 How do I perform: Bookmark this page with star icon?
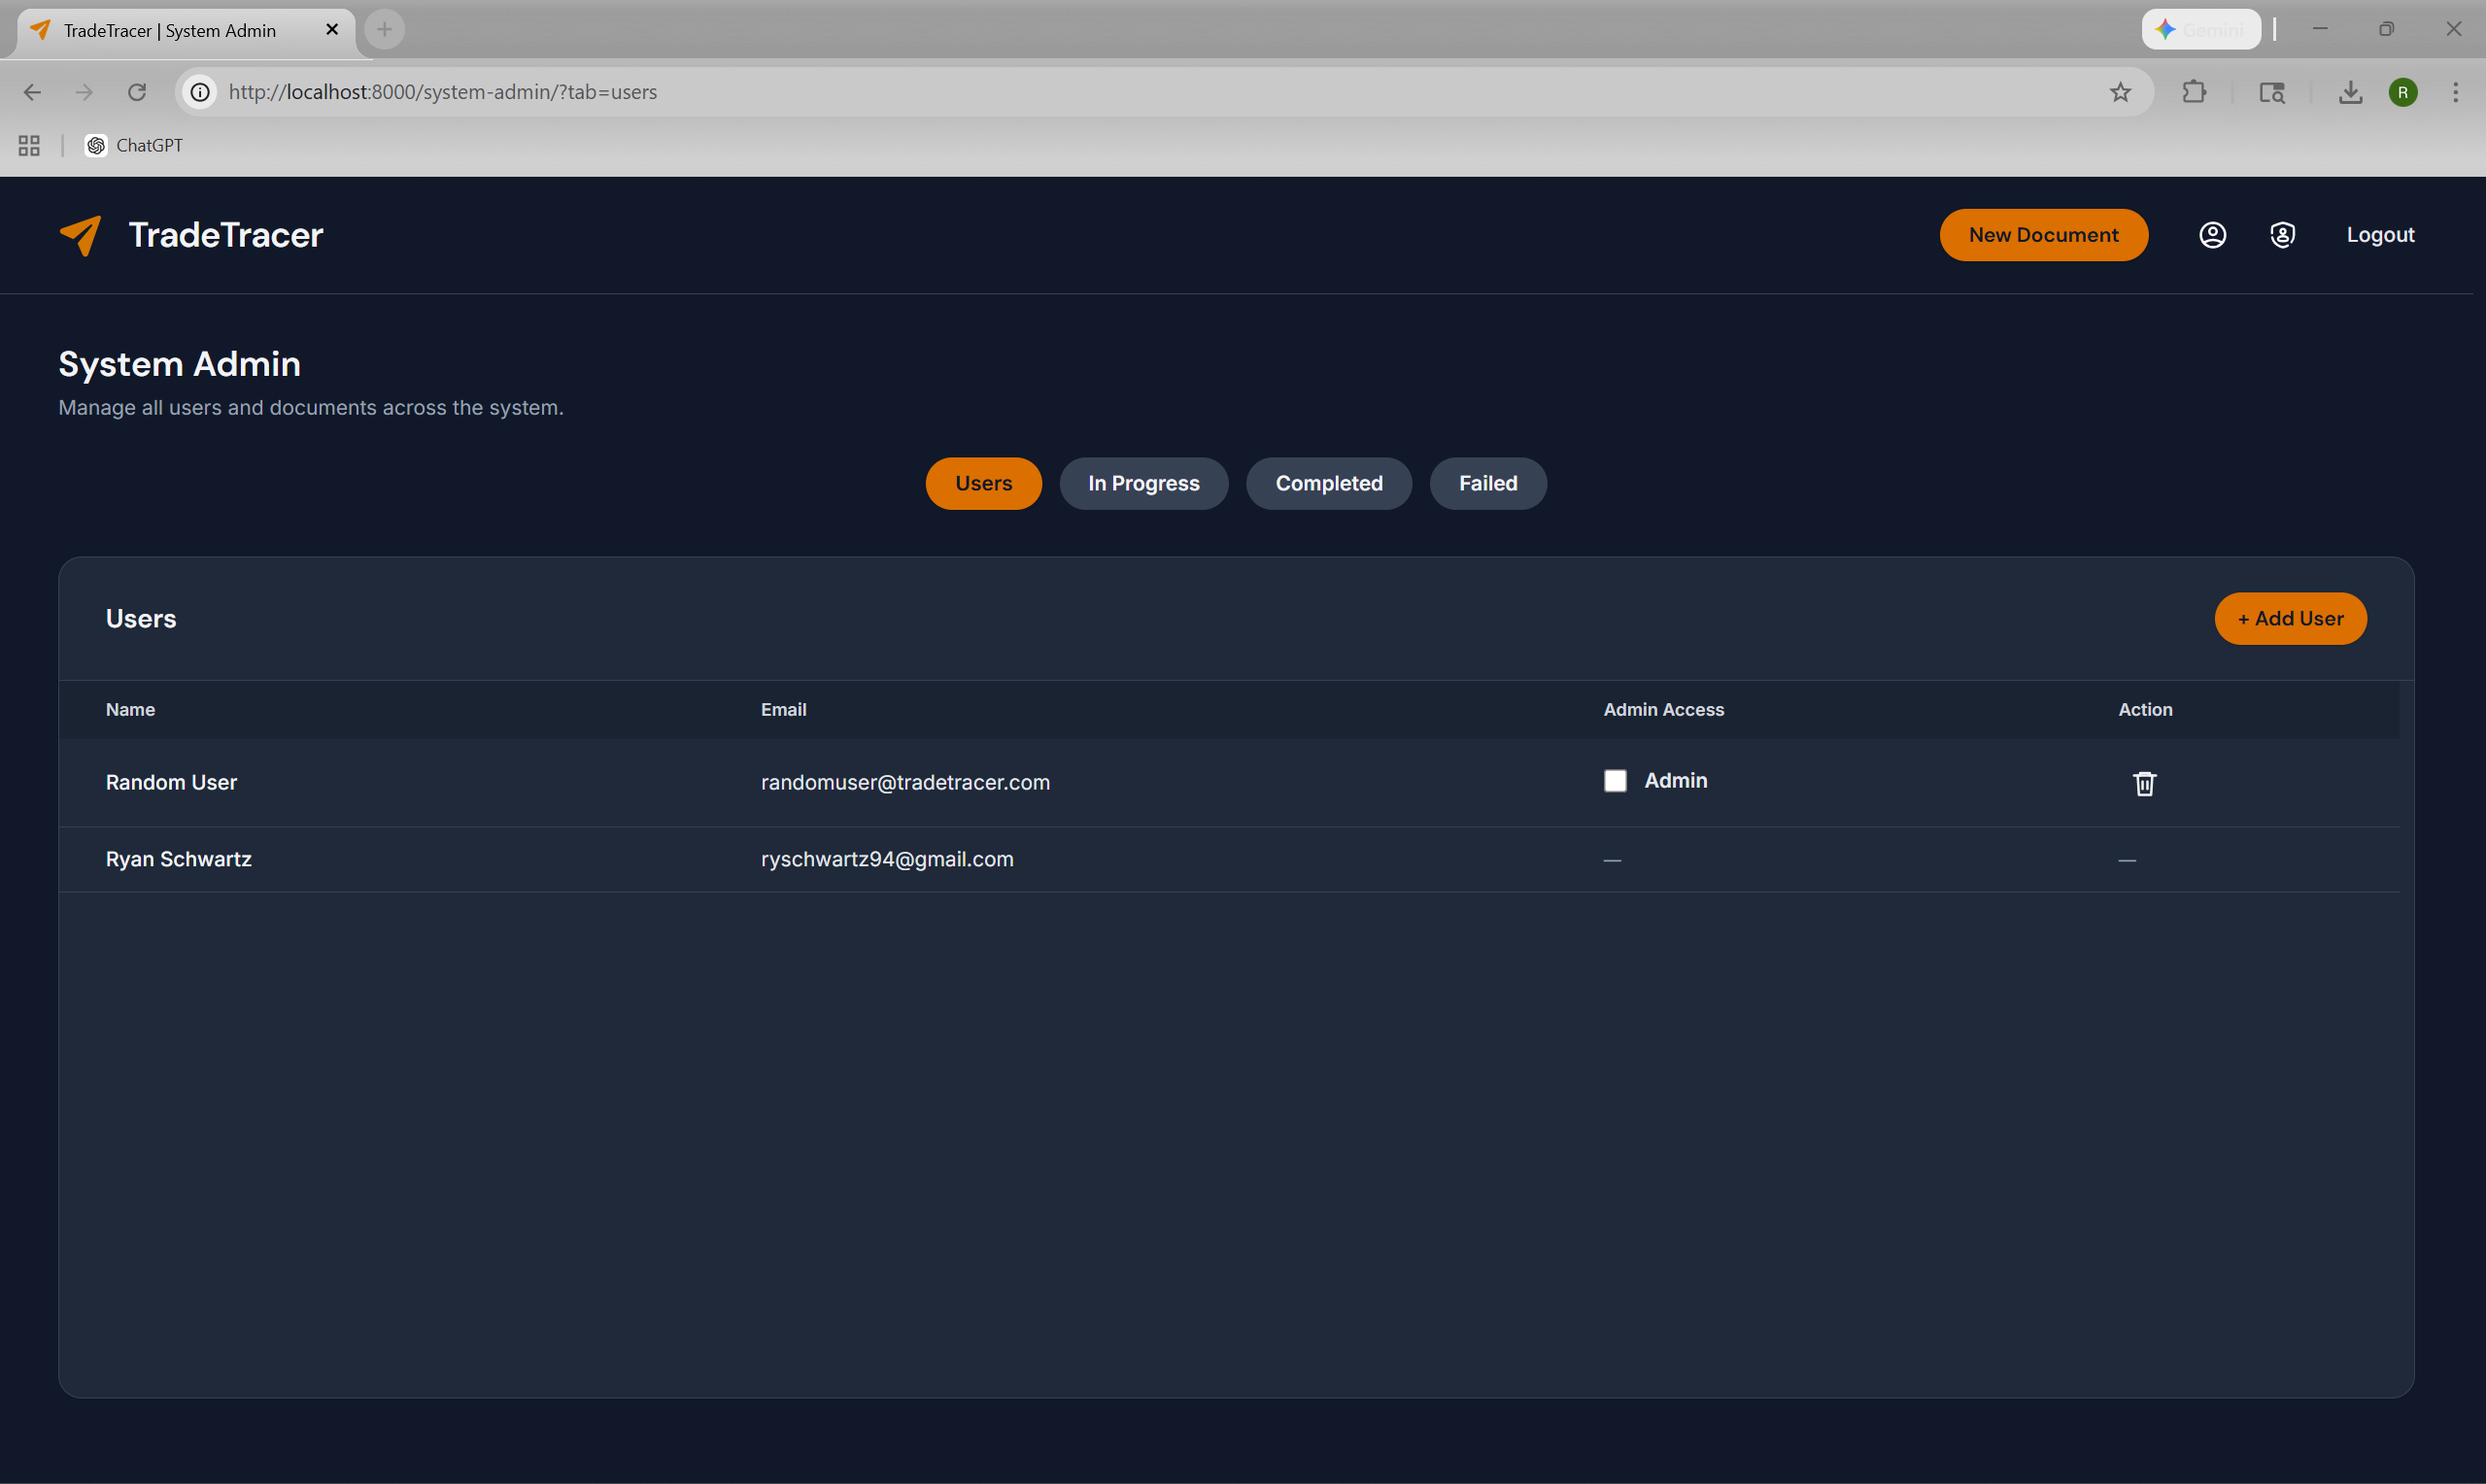tap(2120, 92)
